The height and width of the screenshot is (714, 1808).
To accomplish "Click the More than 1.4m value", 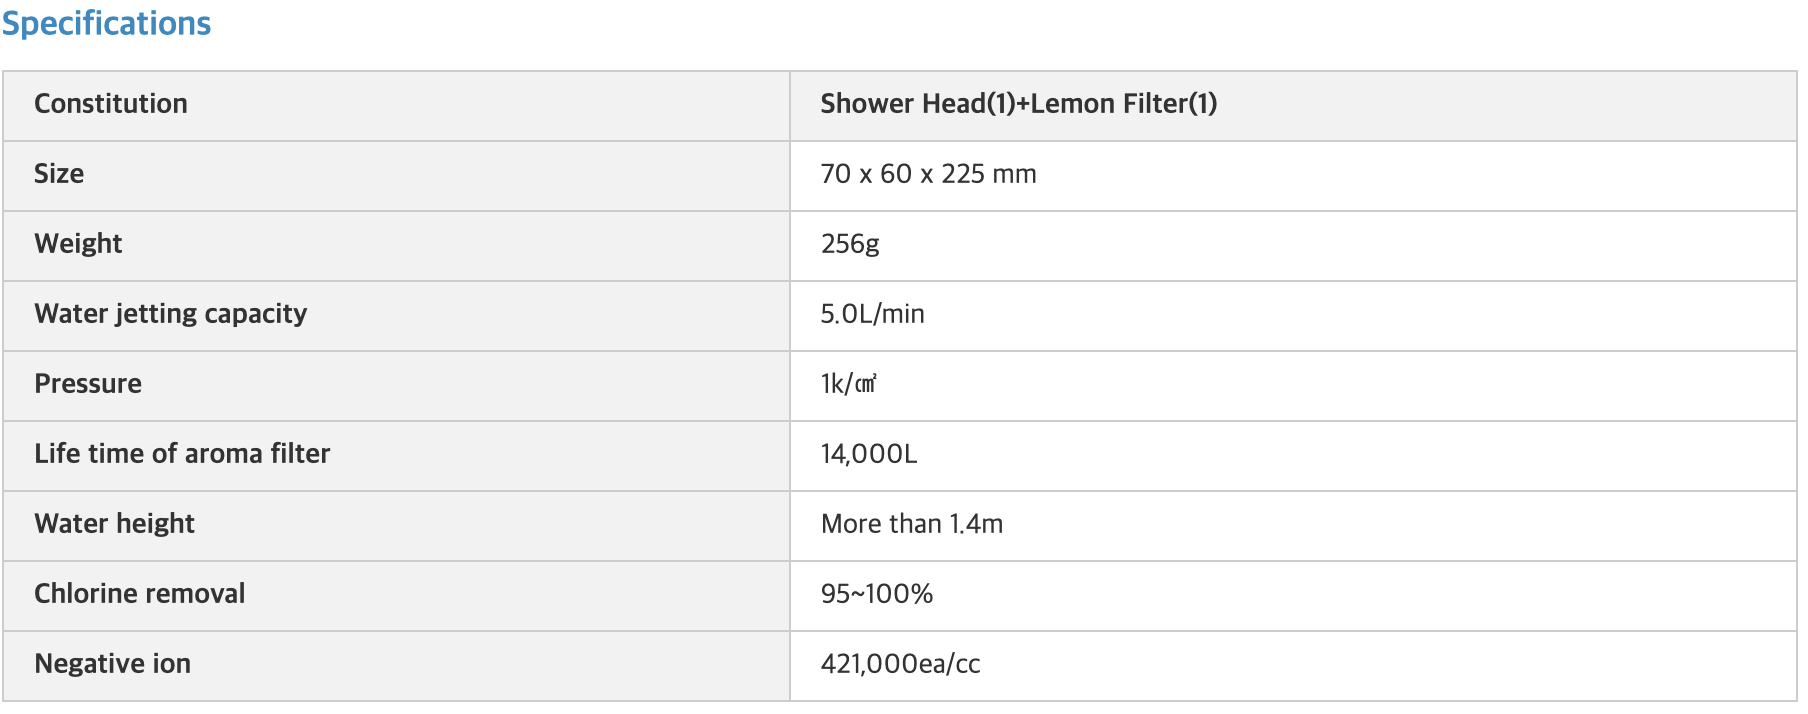I will (912, 524).
